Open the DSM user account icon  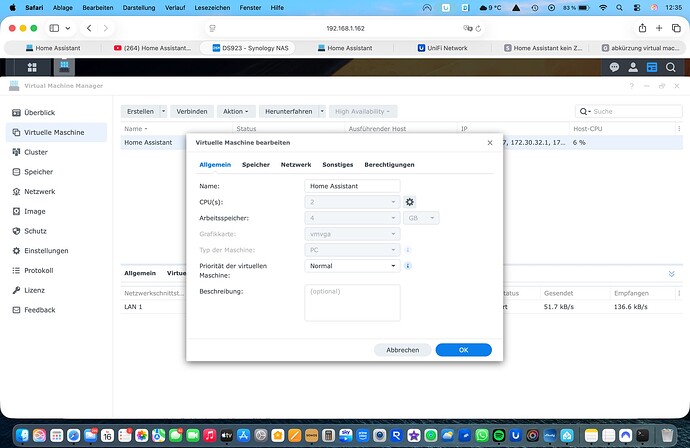(633, 68)
